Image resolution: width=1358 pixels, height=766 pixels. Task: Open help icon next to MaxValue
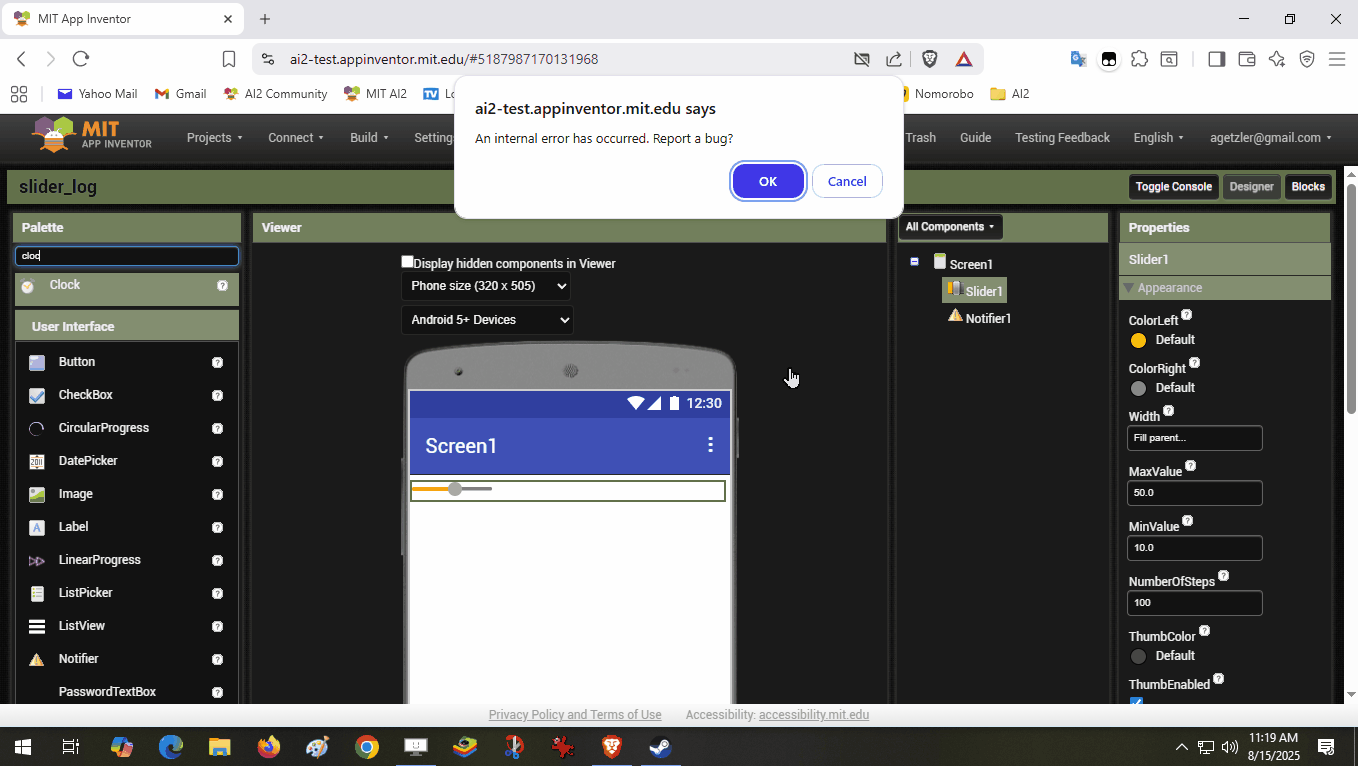coord(1190,466)
